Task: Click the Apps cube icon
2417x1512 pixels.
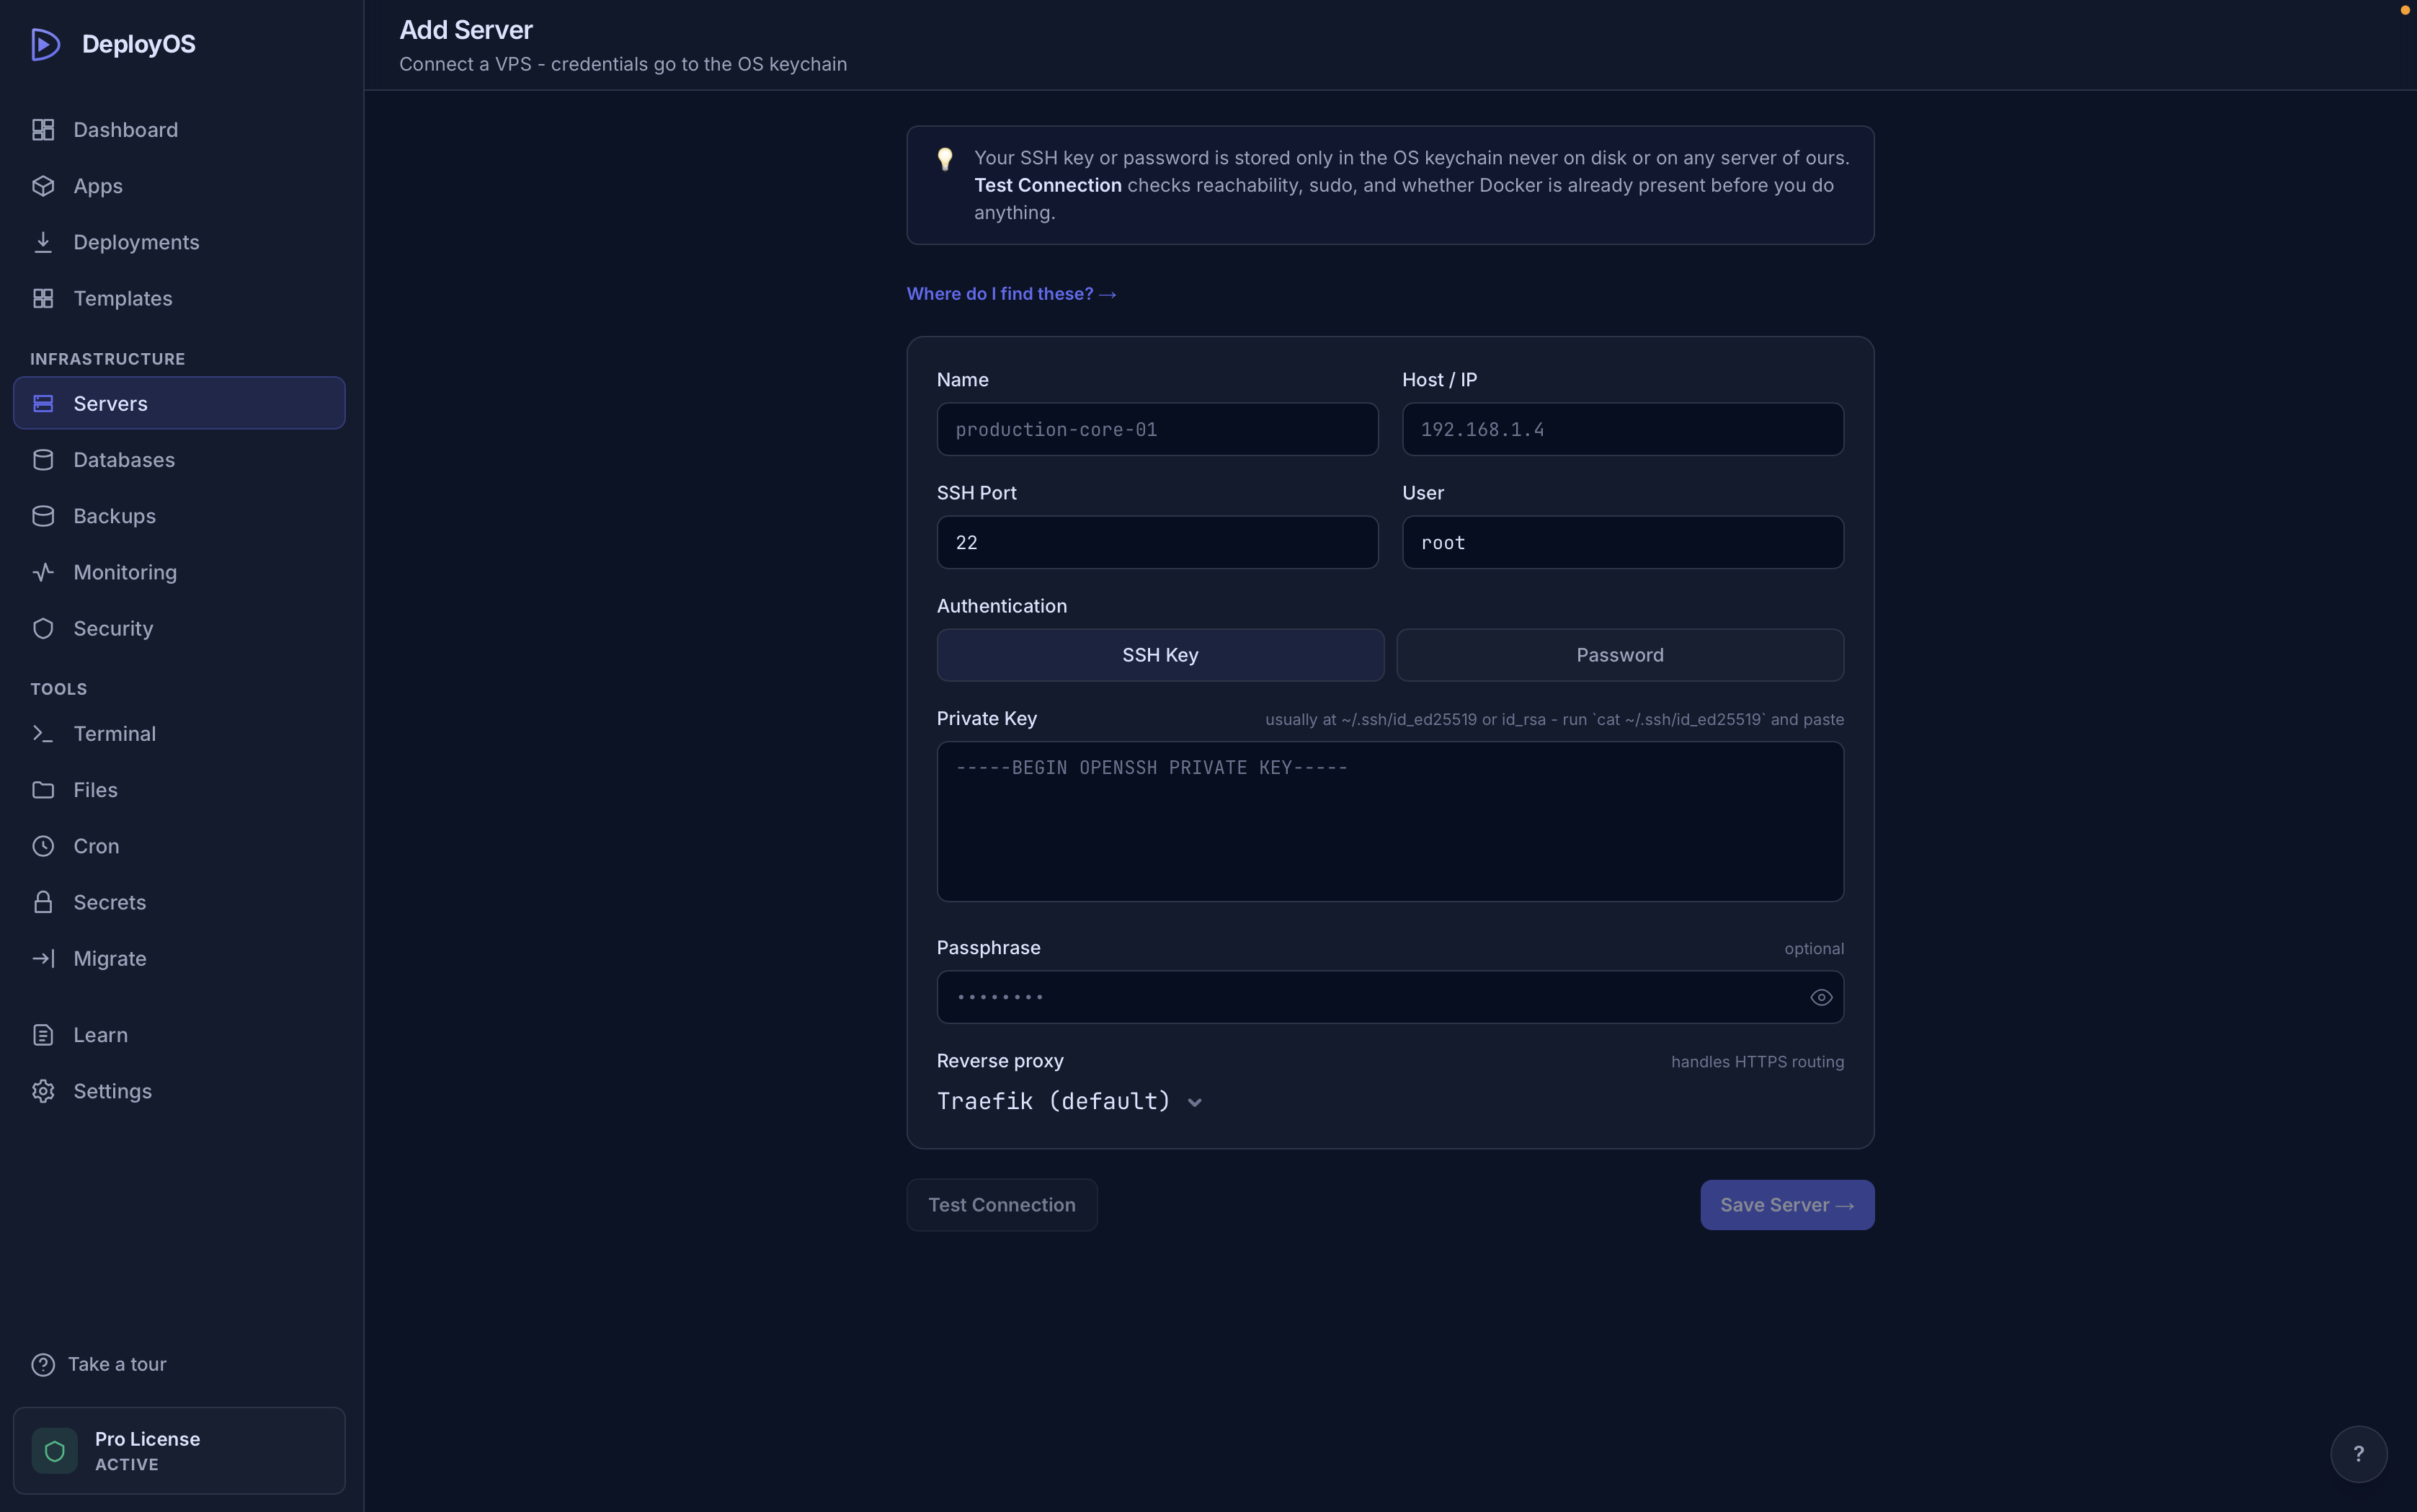Action: pos(43,186)
